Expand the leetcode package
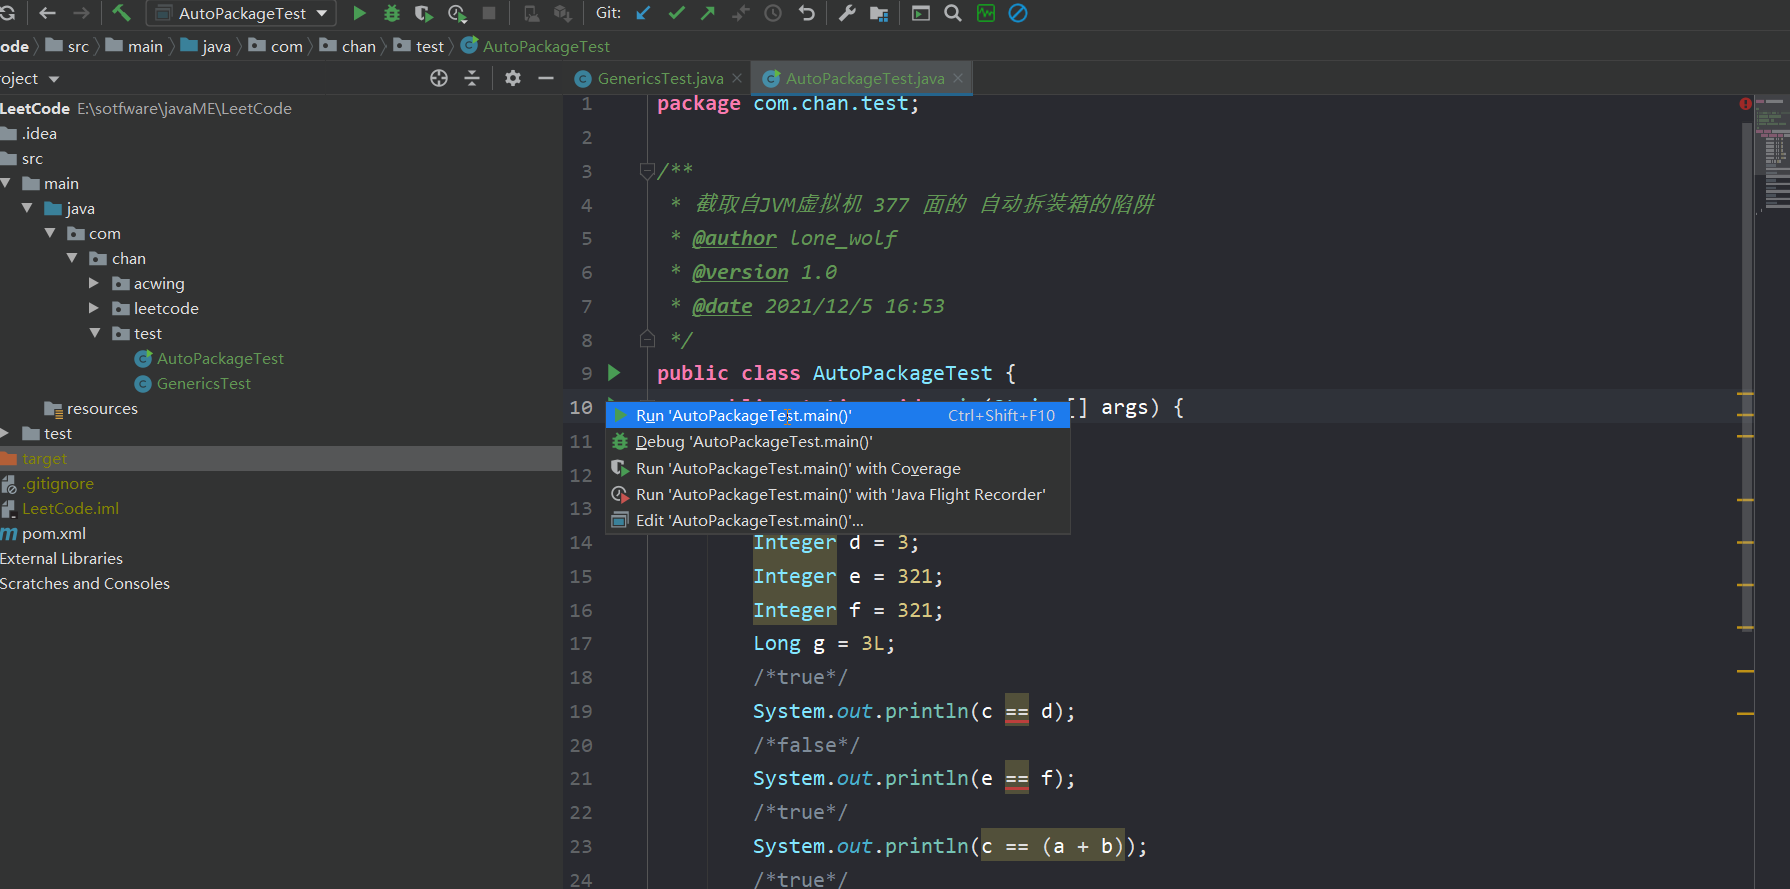1790x889 pixels. [x=94, y=308]
